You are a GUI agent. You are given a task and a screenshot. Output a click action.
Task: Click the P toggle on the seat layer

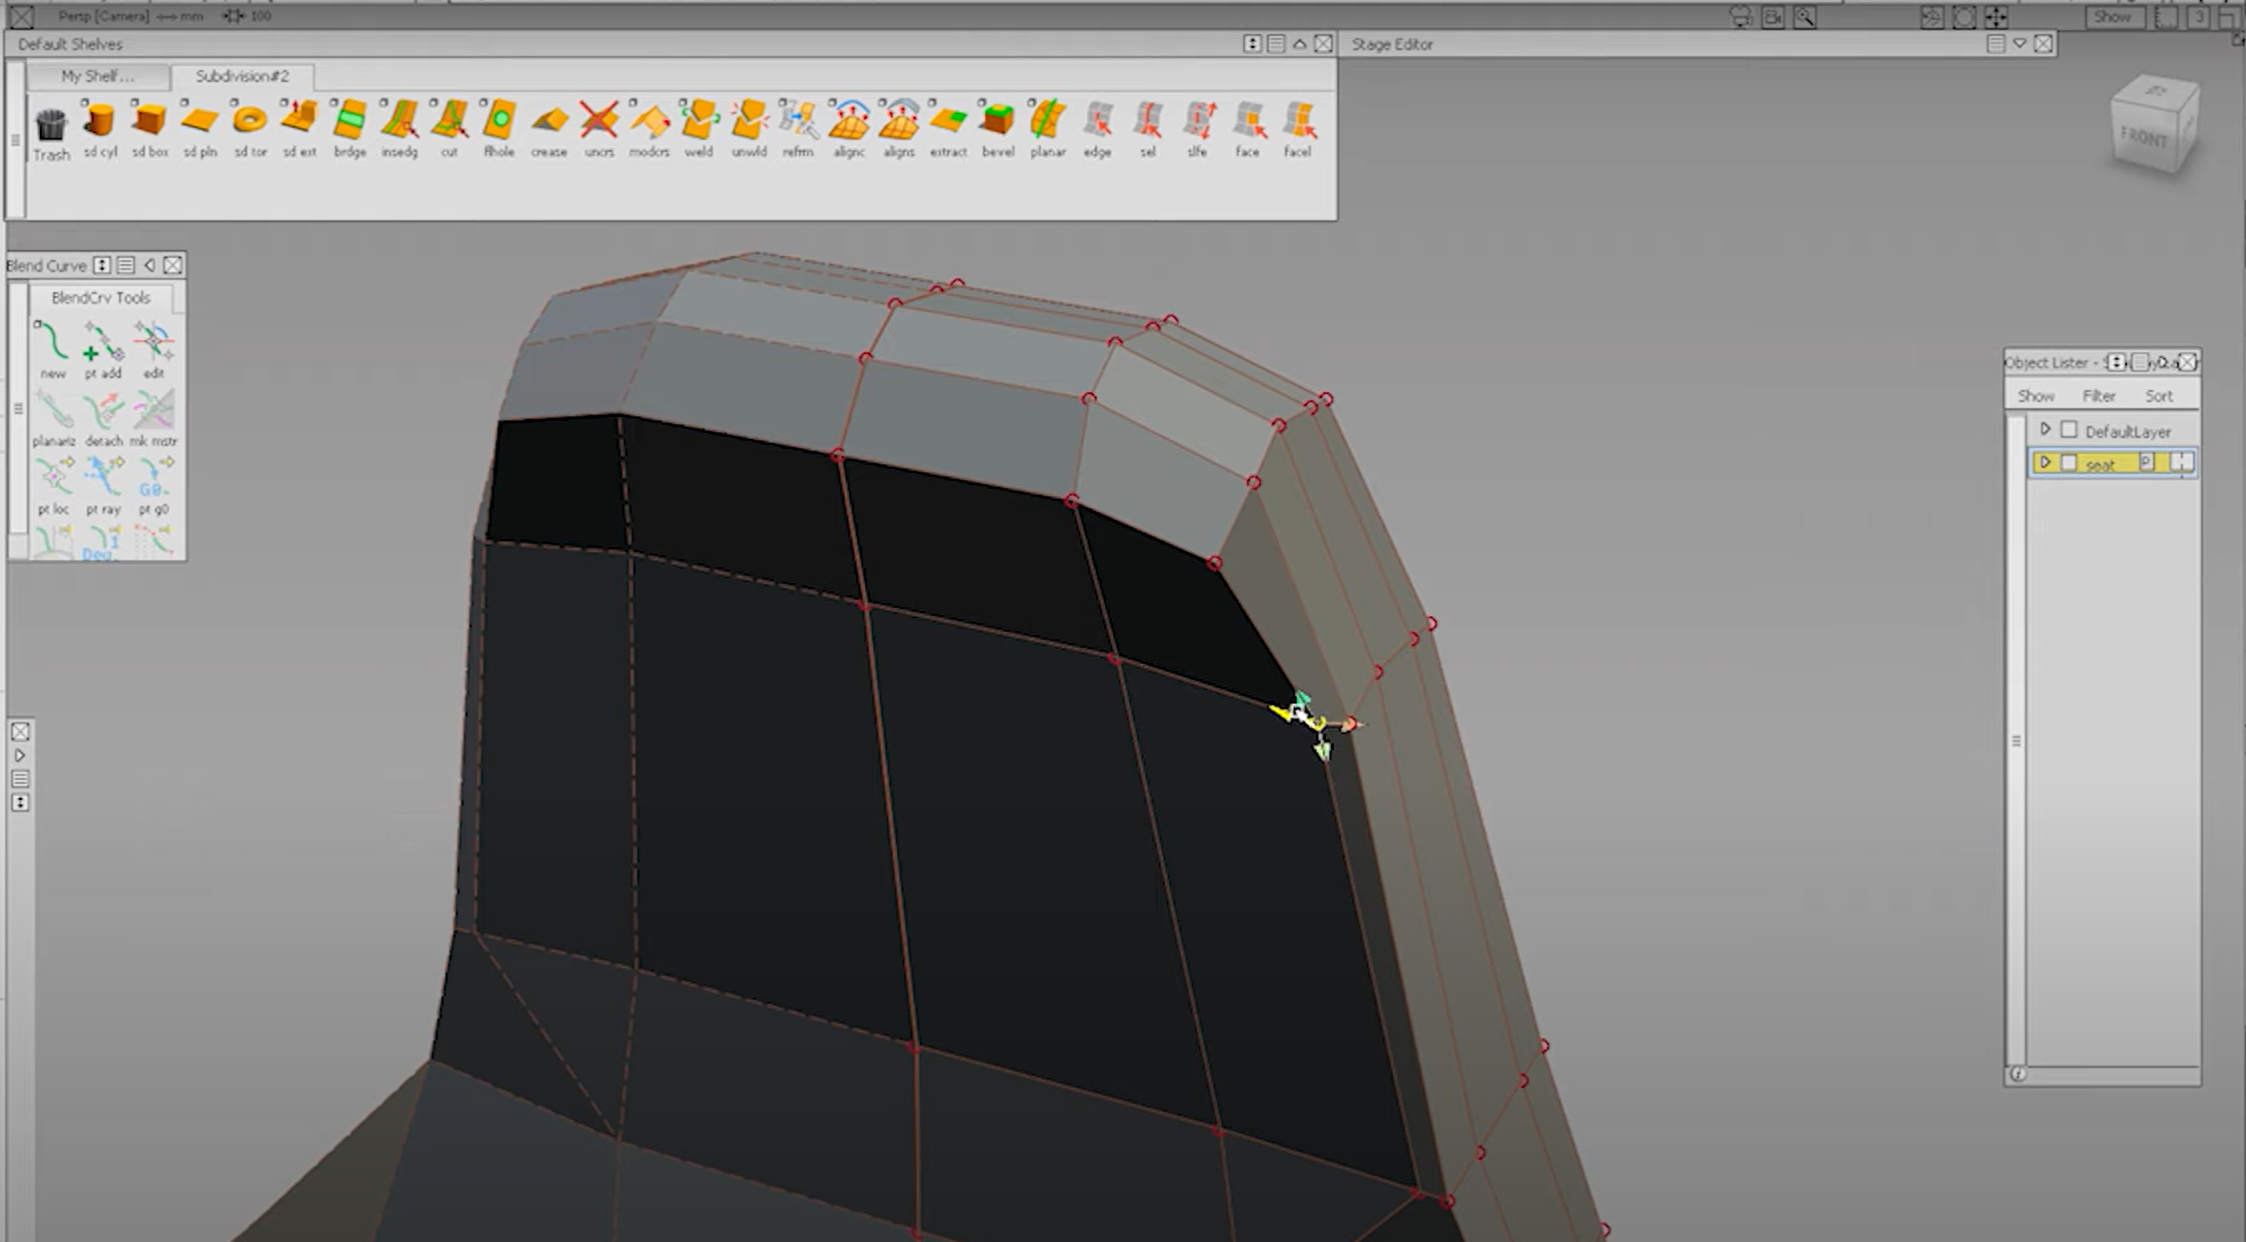click(2146, 462)
